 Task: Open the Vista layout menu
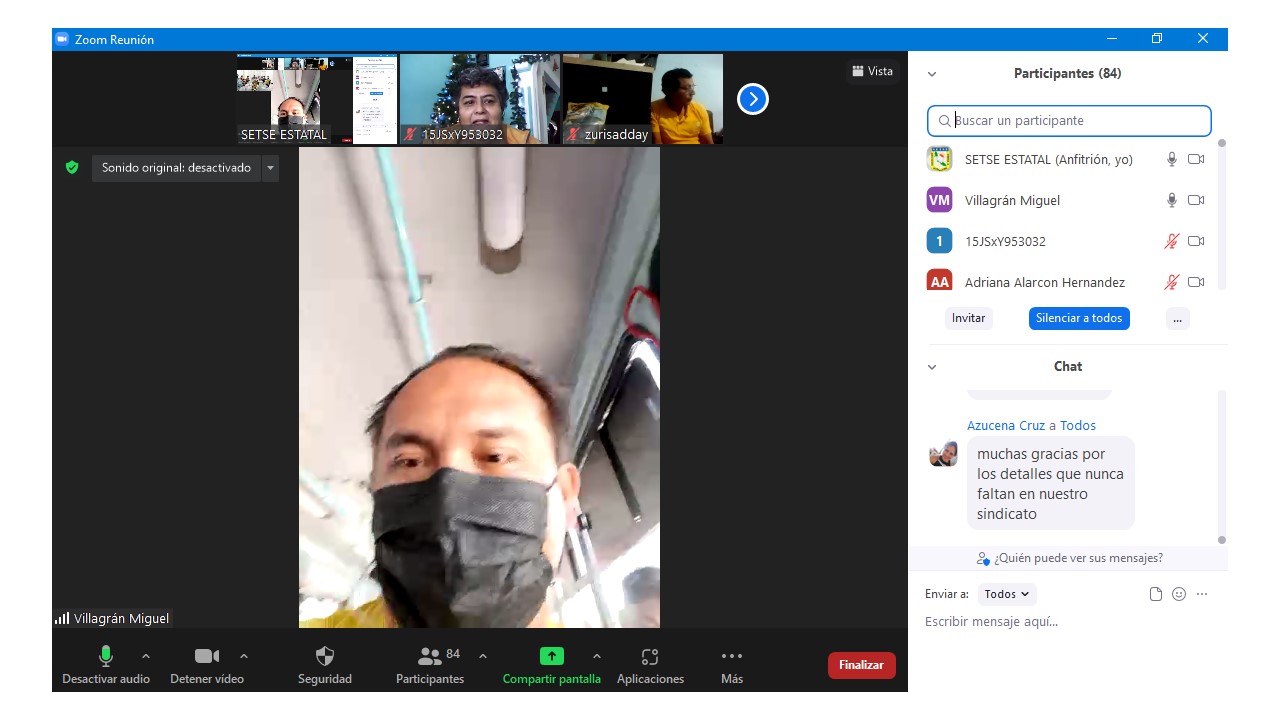[872, 71]
